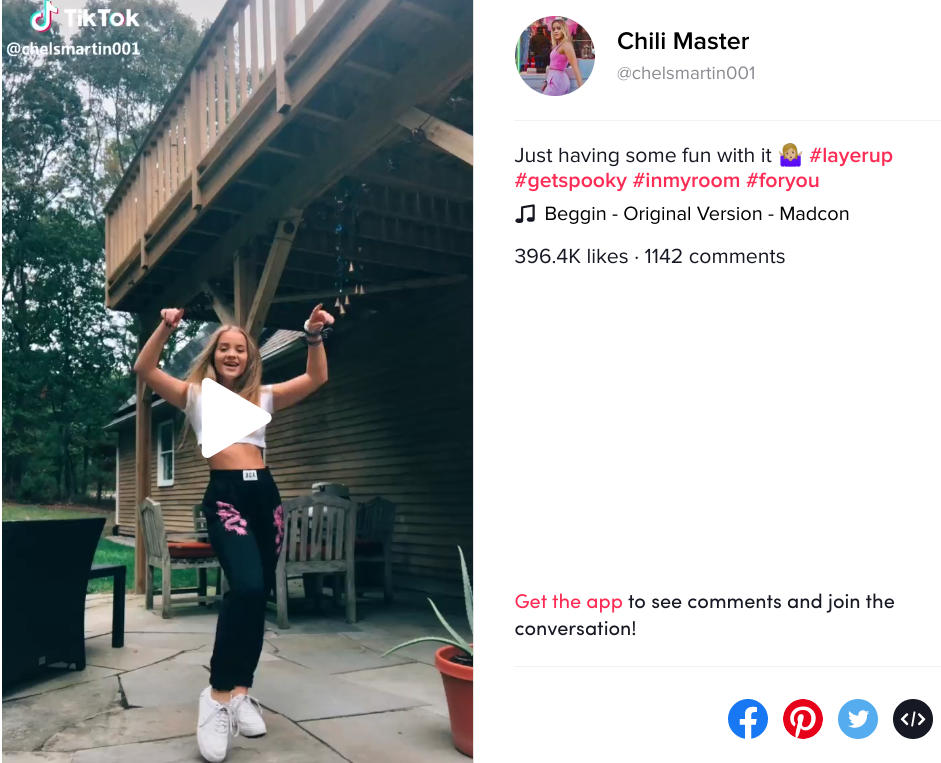Open the #layerup hashtag
This screenshot has width=941, height=763.
tap(851, 155)
